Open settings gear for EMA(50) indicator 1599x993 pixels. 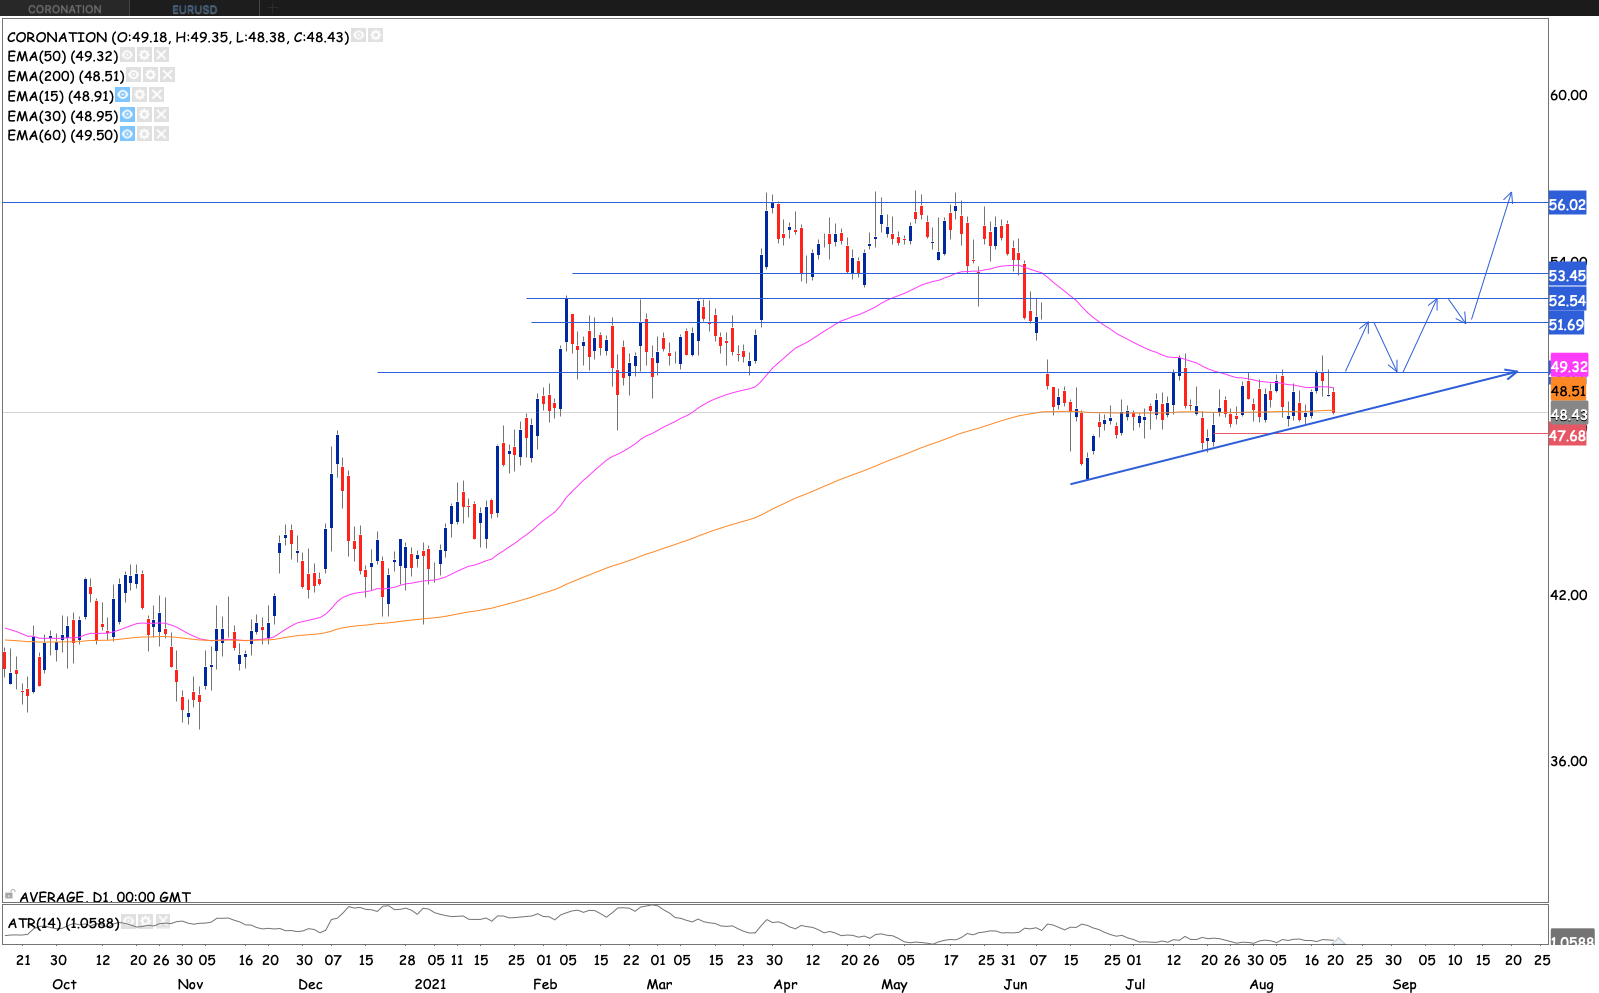144,56
